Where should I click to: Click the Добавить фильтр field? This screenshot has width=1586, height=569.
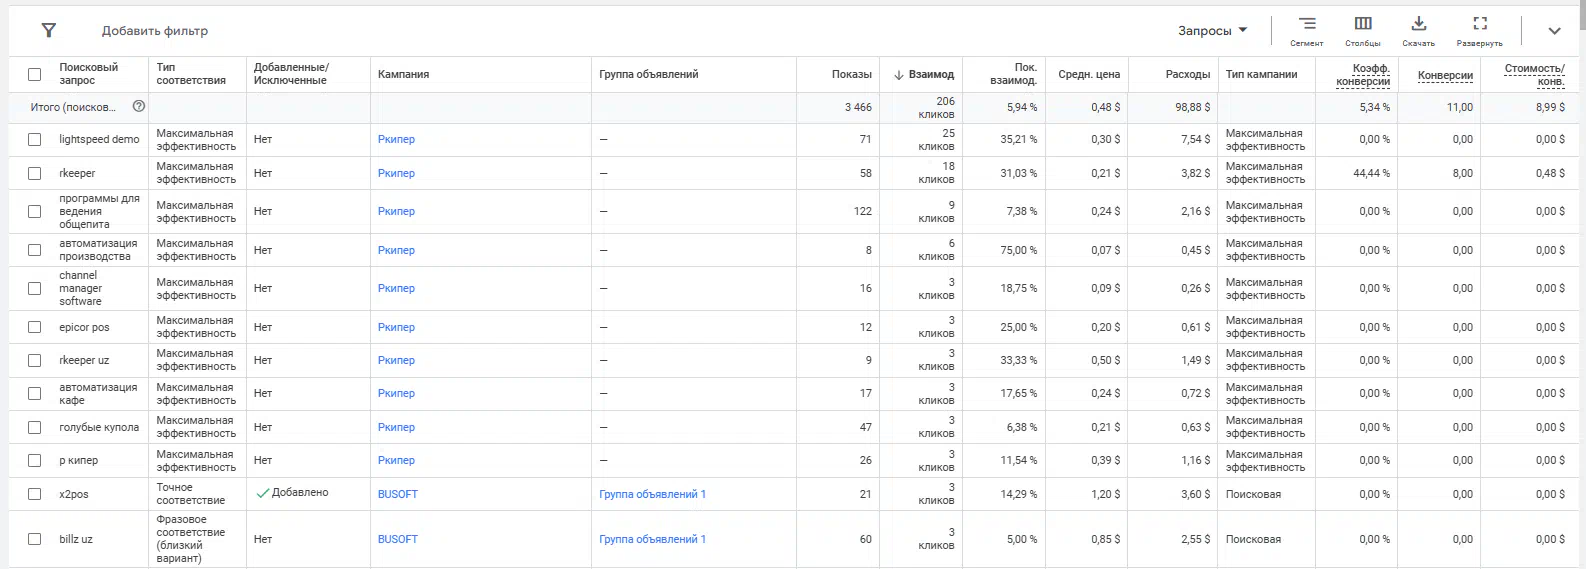(155, 31)
